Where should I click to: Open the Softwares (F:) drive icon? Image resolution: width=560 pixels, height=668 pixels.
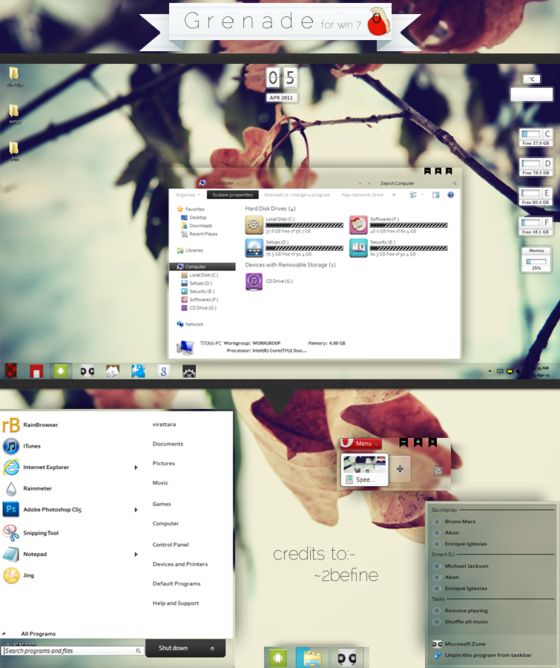(x=358, y=225)
